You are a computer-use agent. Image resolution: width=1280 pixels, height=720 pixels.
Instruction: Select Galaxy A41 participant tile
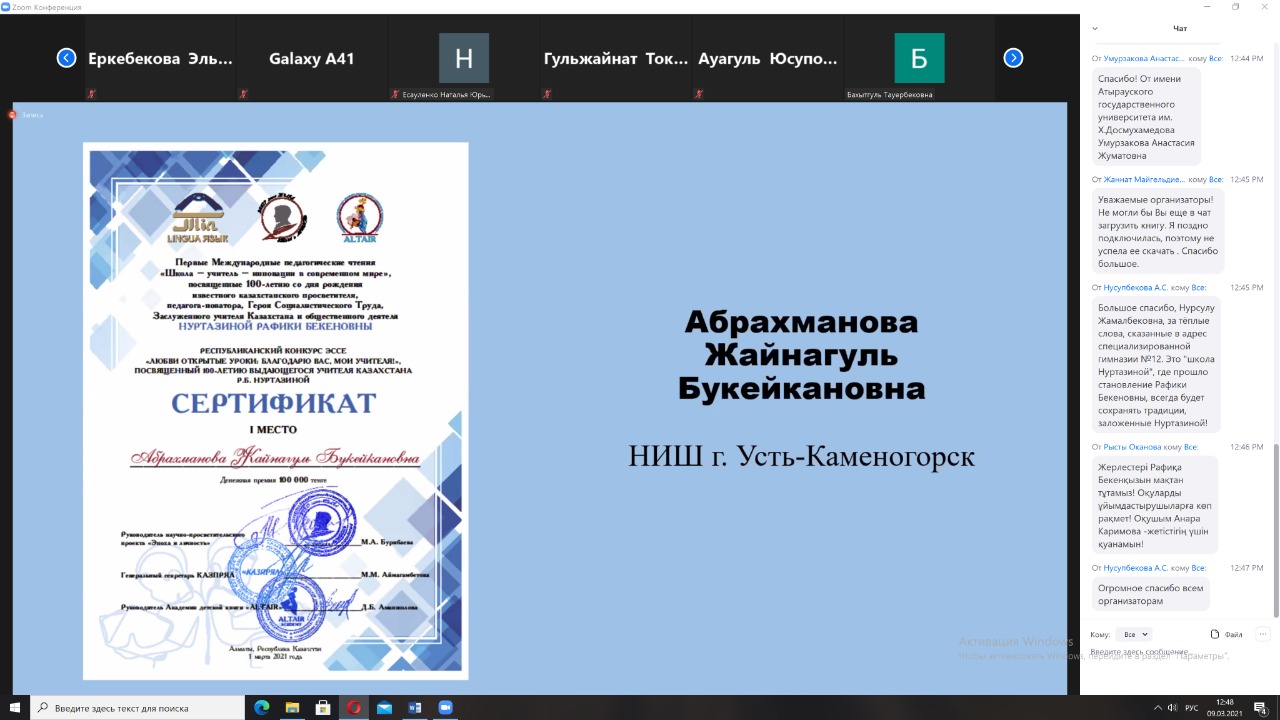pyautogui.click(x=312, y=59)
